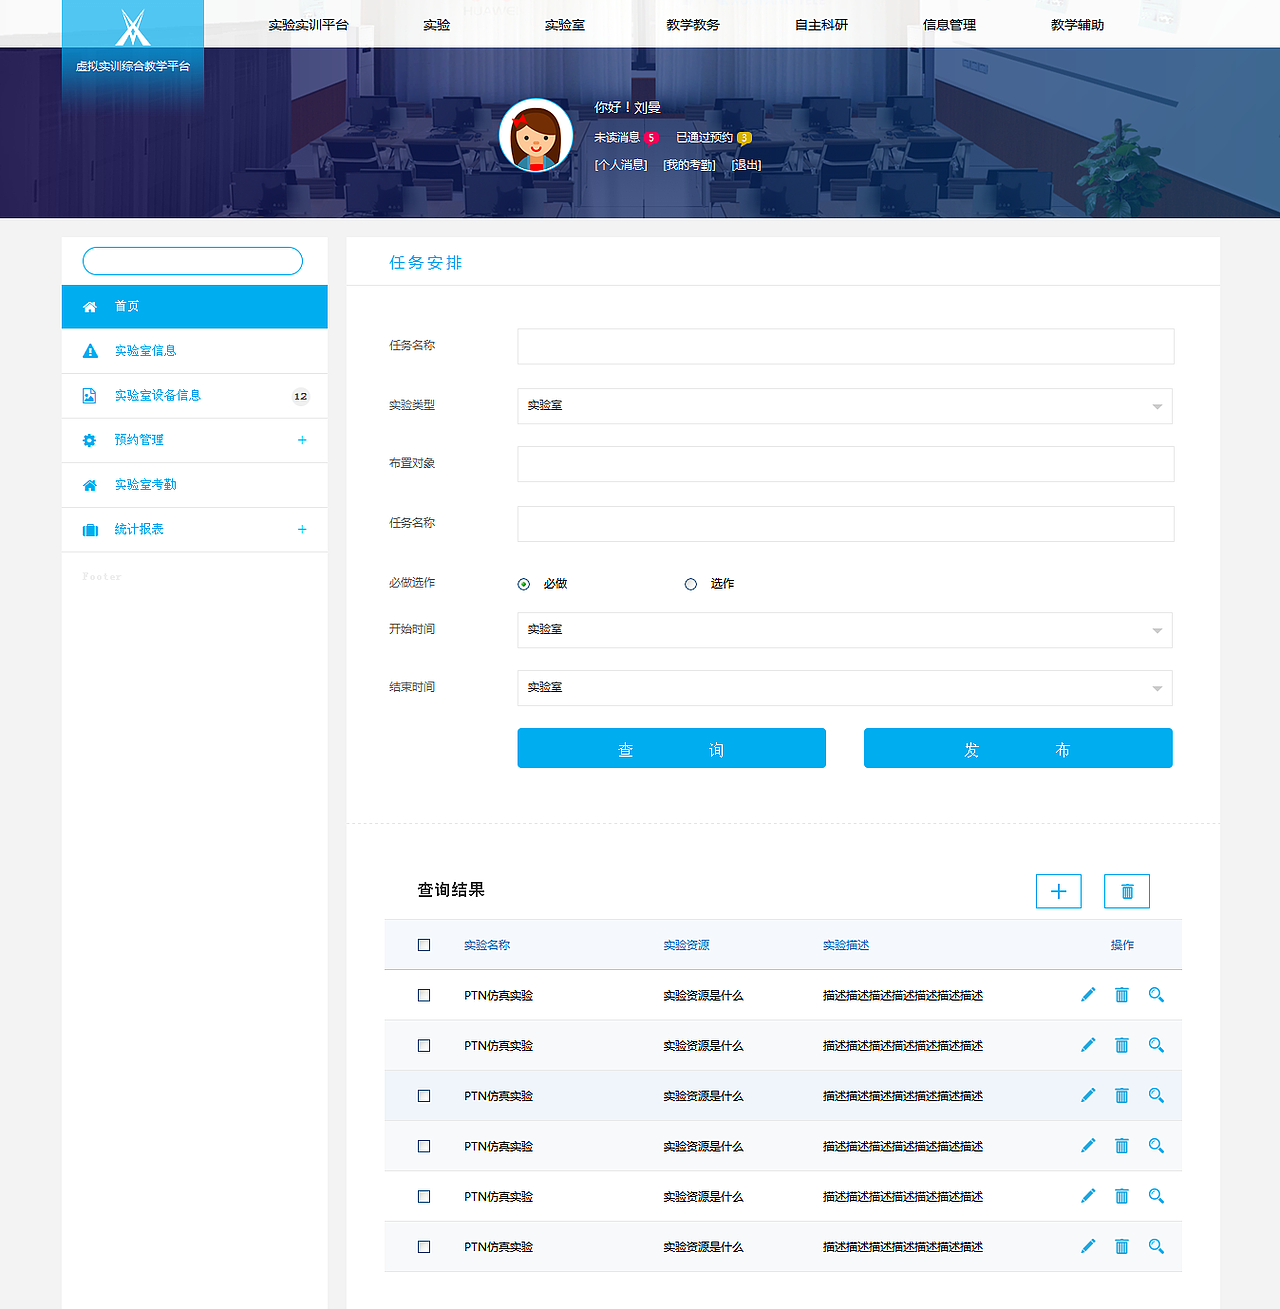Open the 结束时间 dropdown
The width and height of the screenshot is (1280, 1309).
tap(845, 688)
